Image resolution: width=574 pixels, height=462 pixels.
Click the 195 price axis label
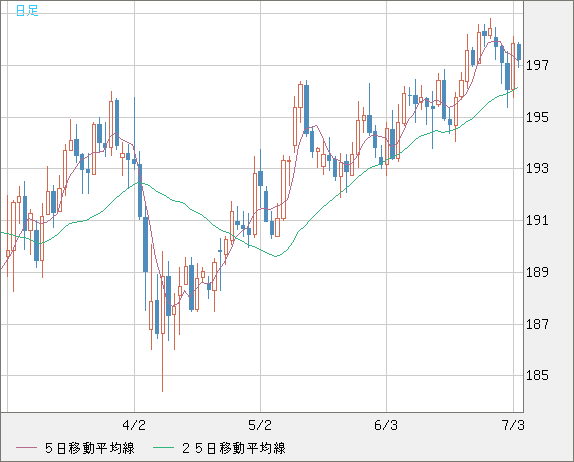(537, 118)
